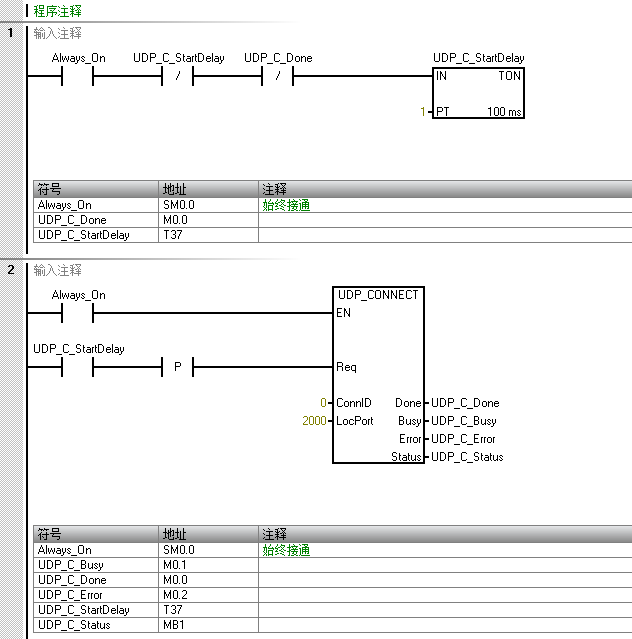Click the EN input pin of UDP_CONNECT
This screenshot has width=632, height=639.
[343, 313]
